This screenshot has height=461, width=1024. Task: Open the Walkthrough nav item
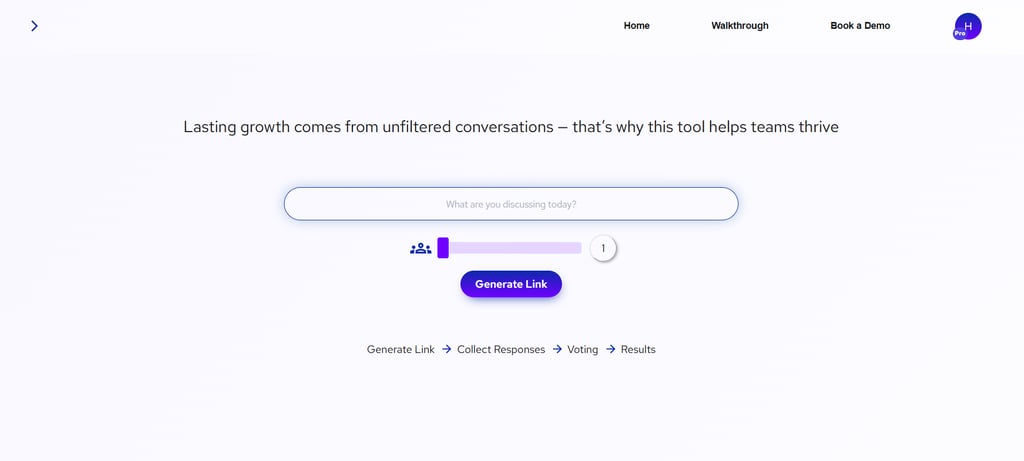740,26
